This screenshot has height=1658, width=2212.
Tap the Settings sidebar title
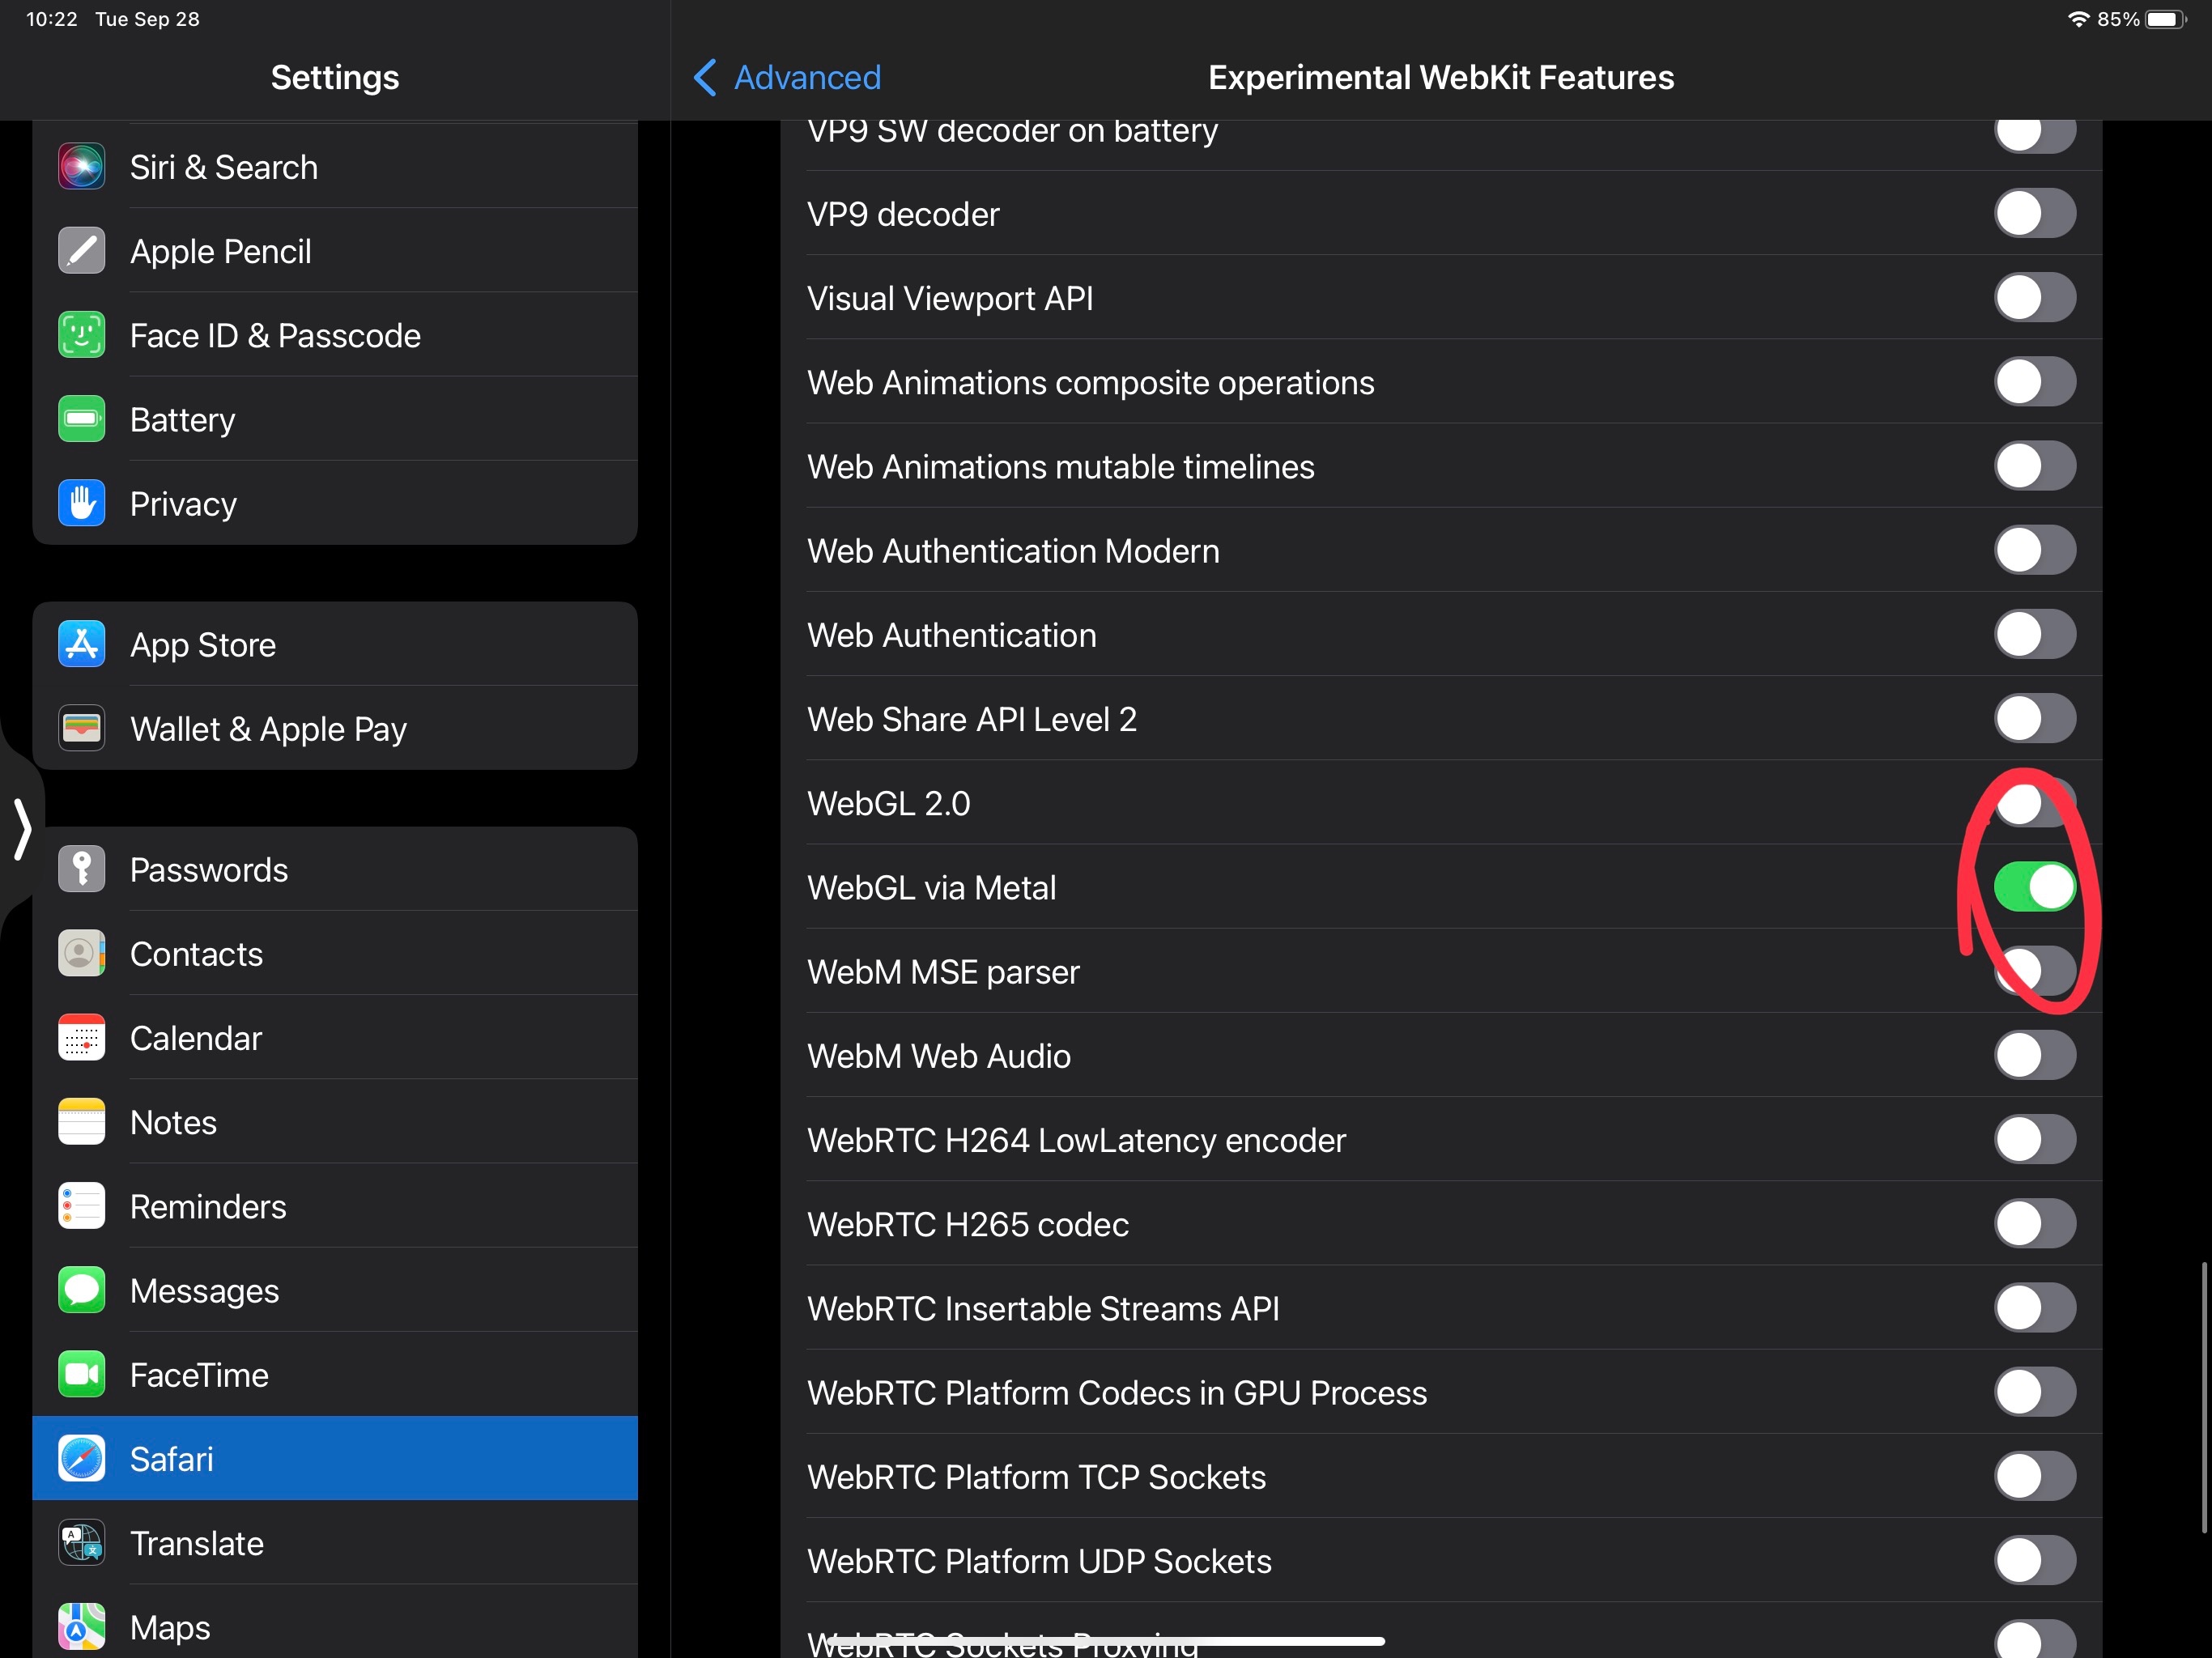(x=335, y=77)
